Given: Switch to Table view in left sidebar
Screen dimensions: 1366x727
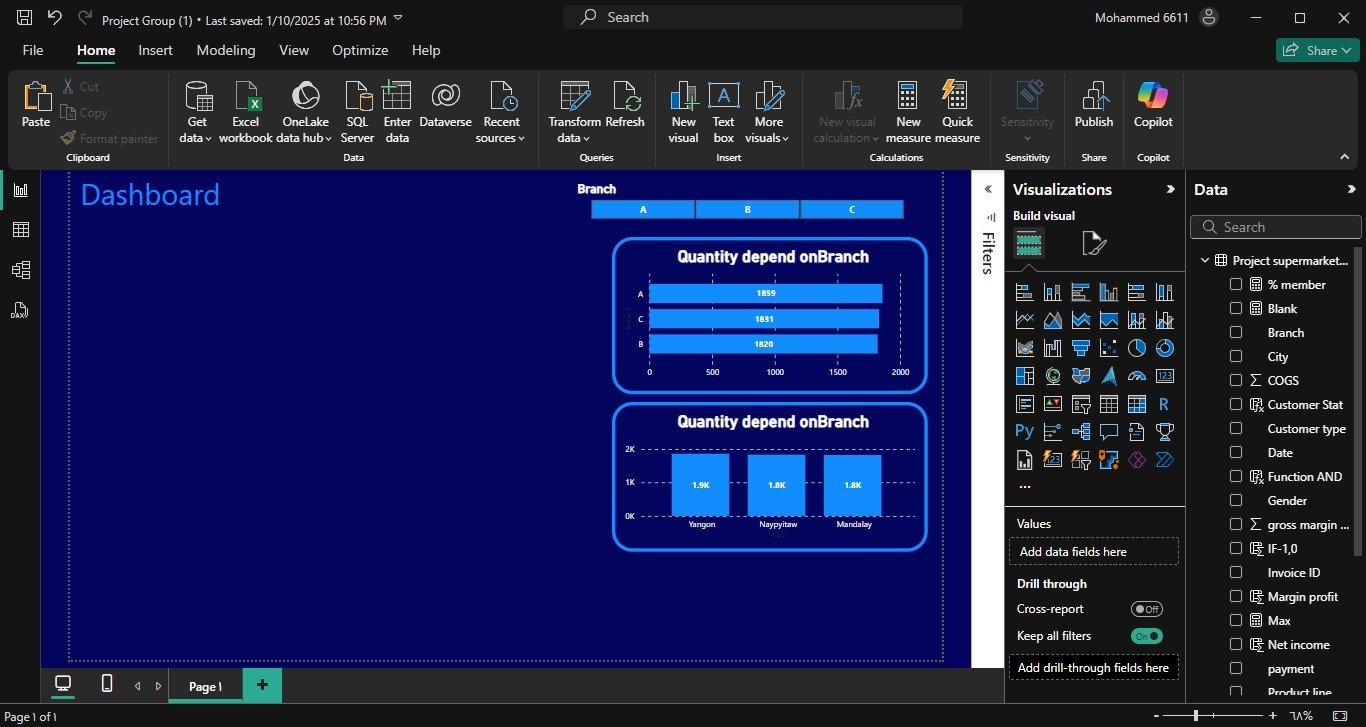Looking at the screenshot, I should tap(20, 230).
